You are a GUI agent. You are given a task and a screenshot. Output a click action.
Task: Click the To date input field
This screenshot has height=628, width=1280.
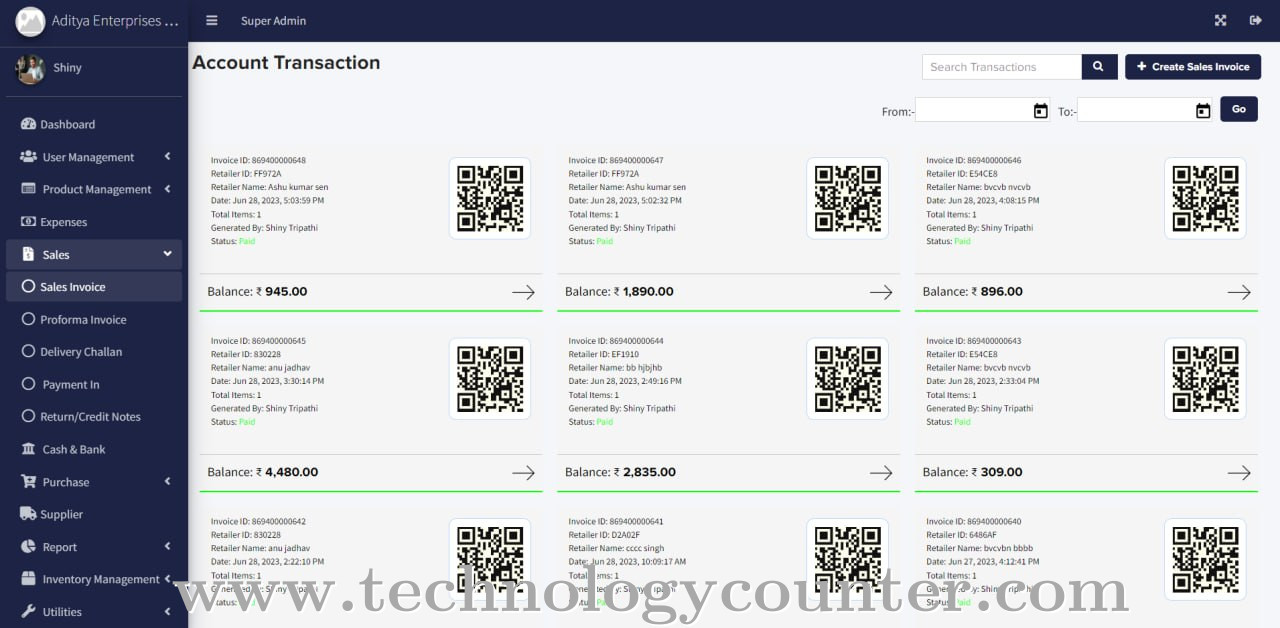click(x=1145, y=110)
